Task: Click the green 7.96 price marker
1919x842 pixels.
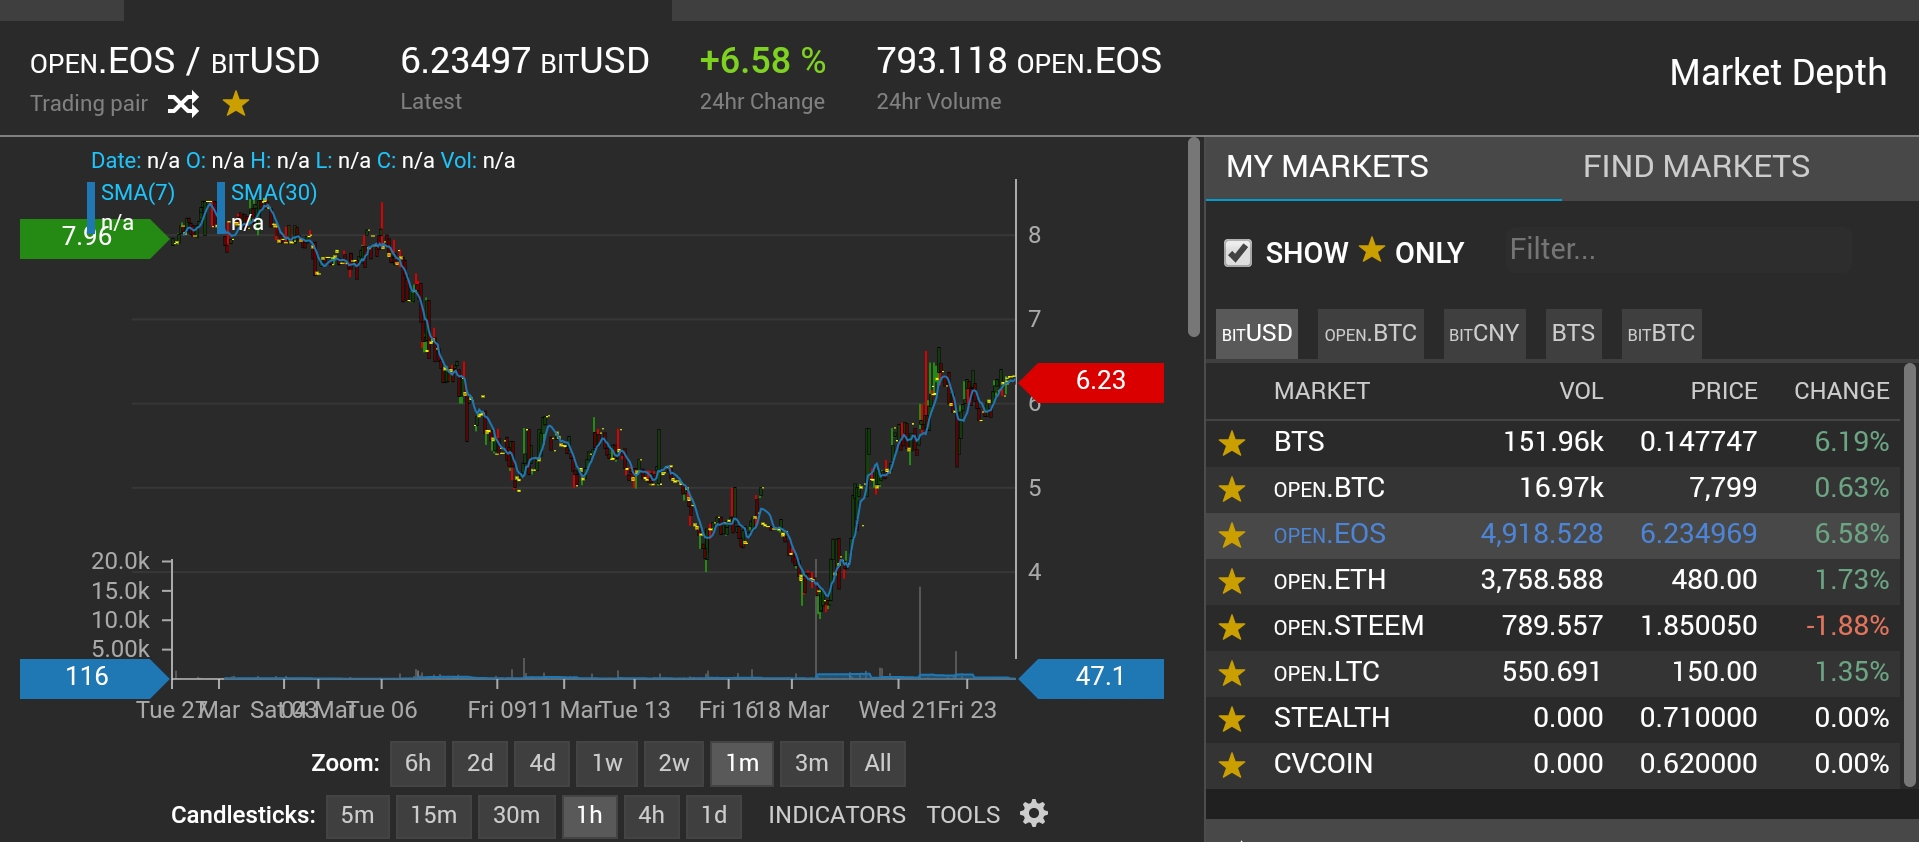Action: 94,238
